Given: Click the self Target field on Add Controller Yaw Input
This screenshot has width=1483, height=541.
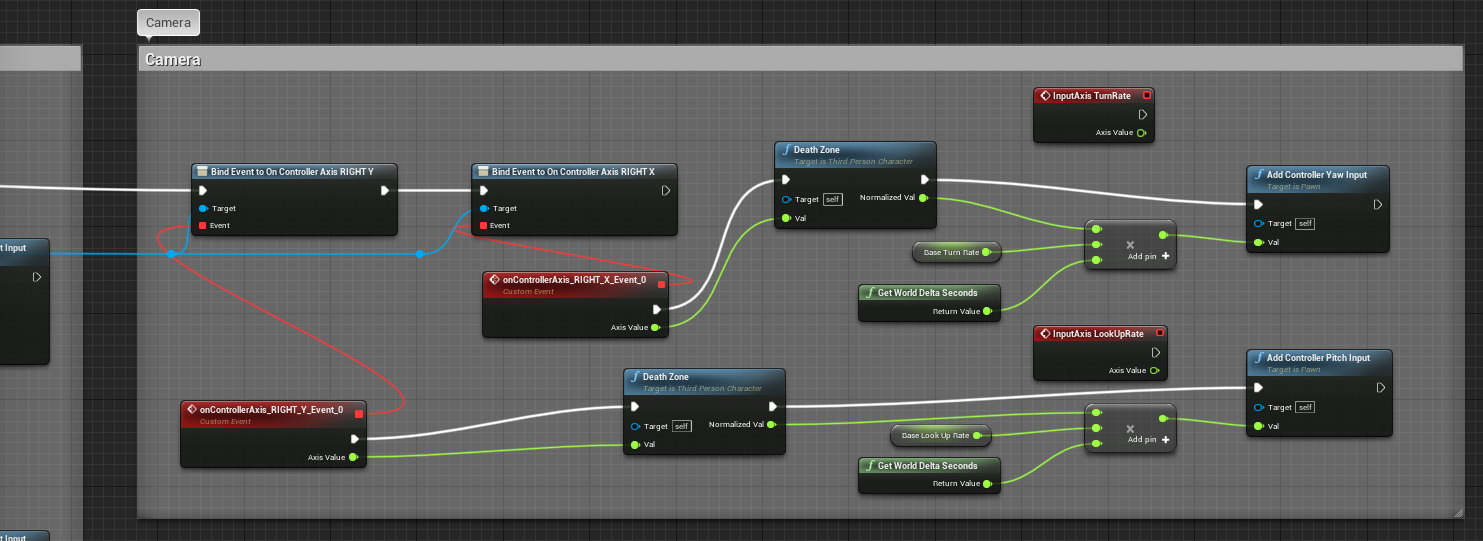Looking at the screenshot, I should tap(1307, 224).
